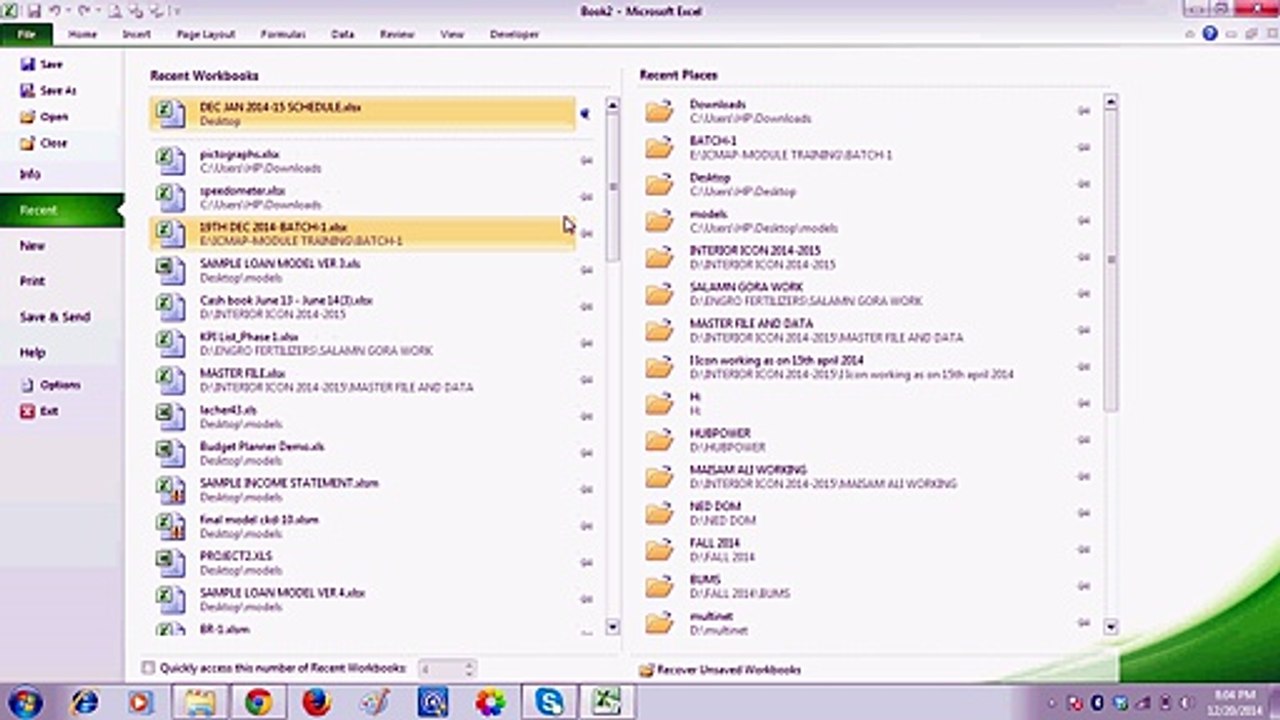Click Recover Unsaved Workbooks
Viewport: 1280px width, 720px height.
(720, 669)
